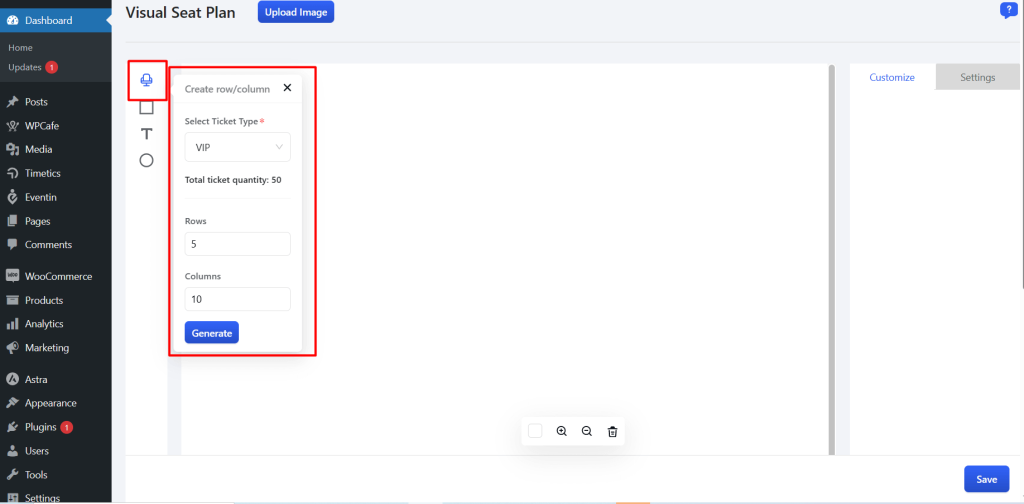Click the Tools wrench icon
The image size is (1024, 504).
12,475
